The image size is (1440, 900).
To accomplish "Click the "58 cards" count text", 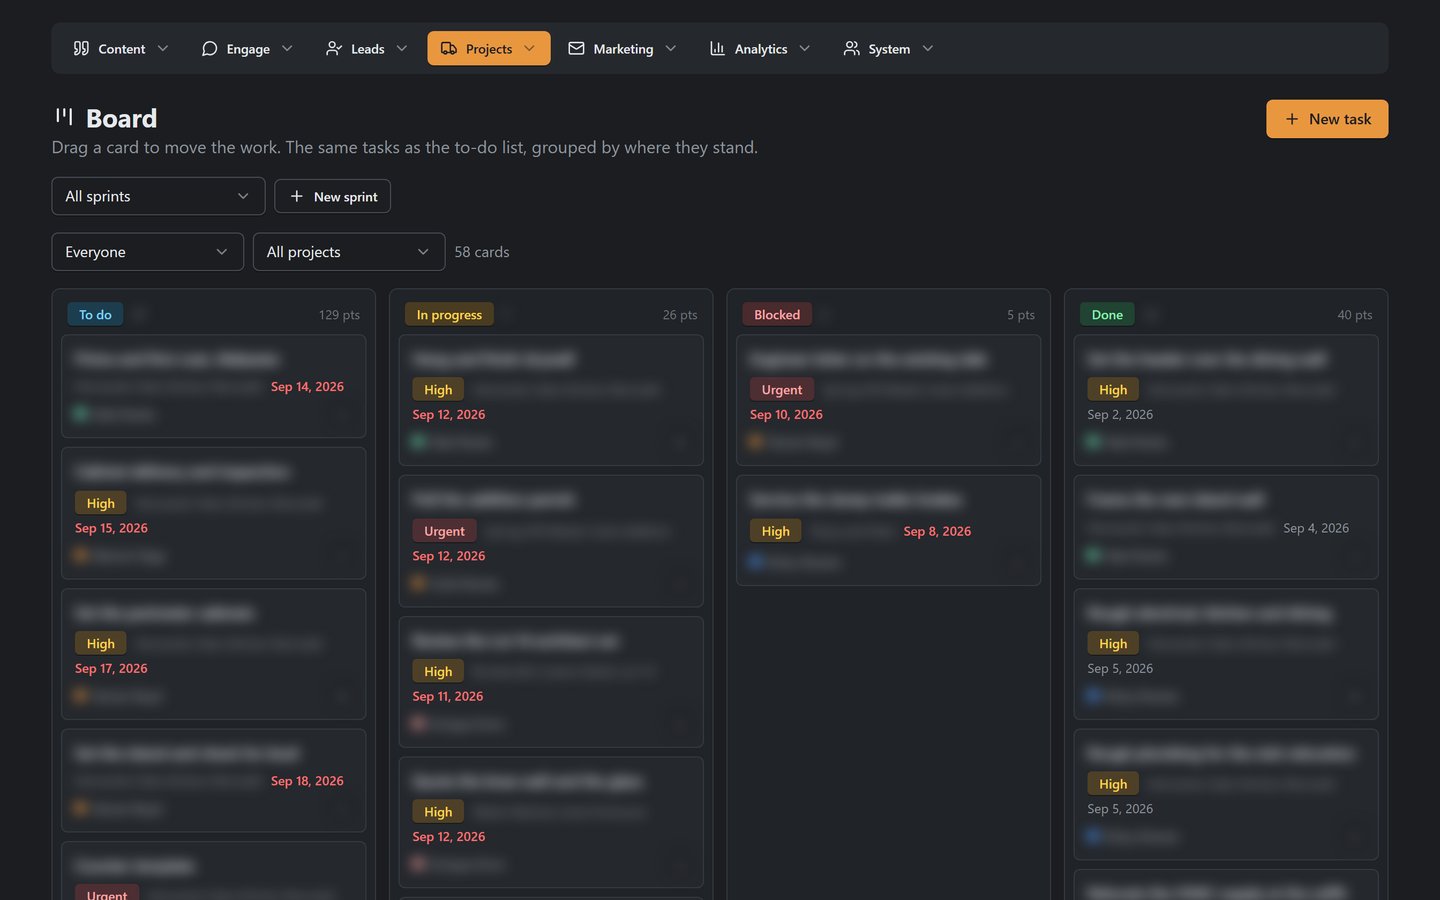I will click(x=482, y=252).
